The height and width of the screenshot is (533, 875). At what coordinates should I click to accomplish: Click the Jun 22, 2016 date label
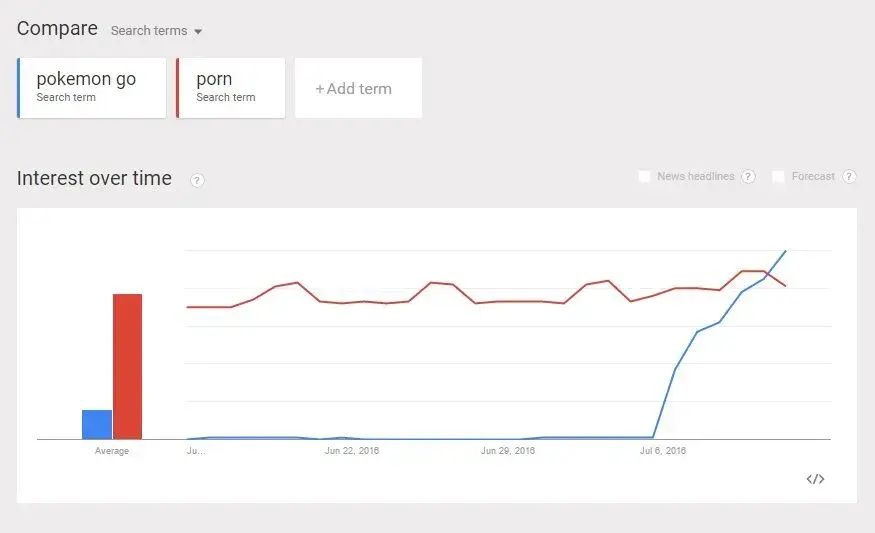[x=352, y=451]
